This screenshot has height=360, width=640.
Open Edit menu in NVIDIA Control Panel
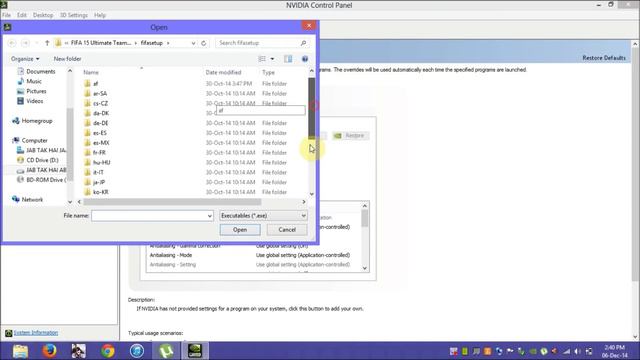[22, 15]
